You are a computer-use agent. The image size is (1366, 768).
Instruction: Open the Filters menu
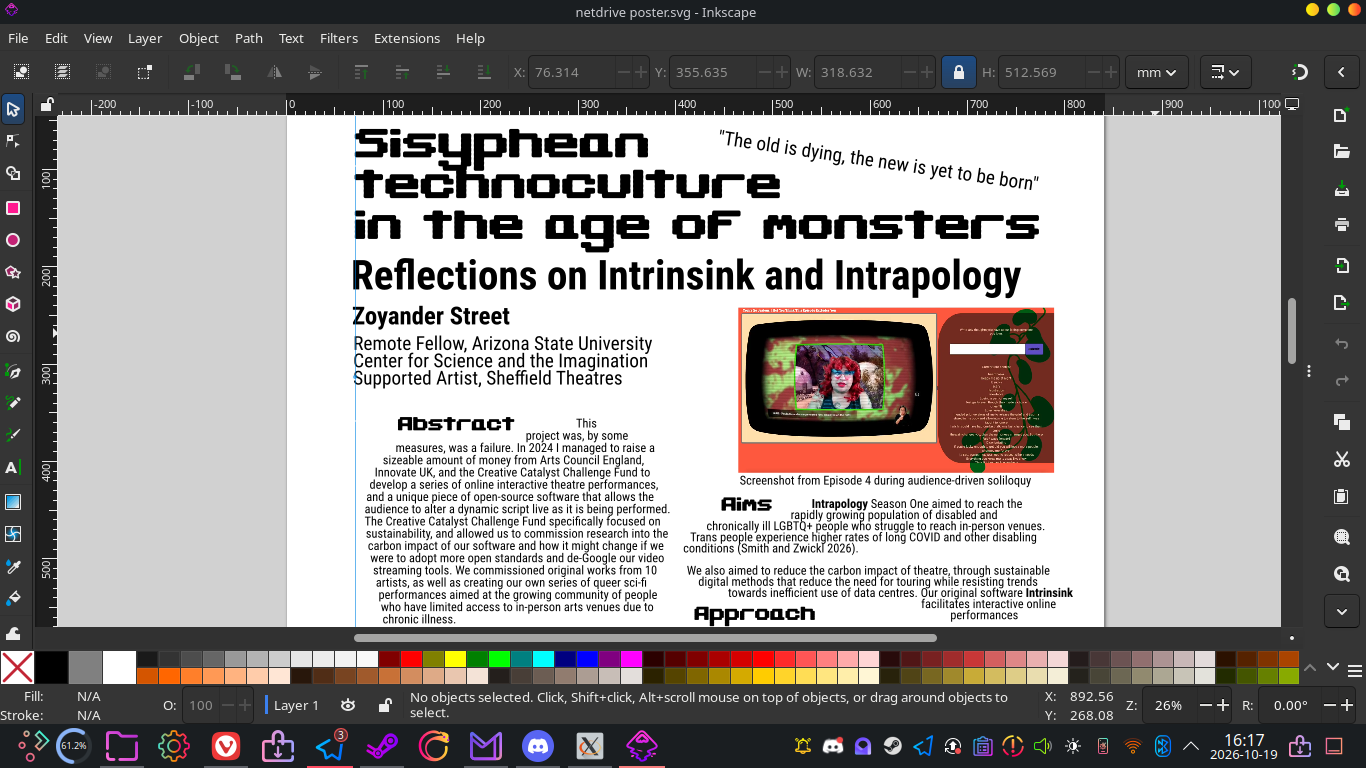[339, 38]
